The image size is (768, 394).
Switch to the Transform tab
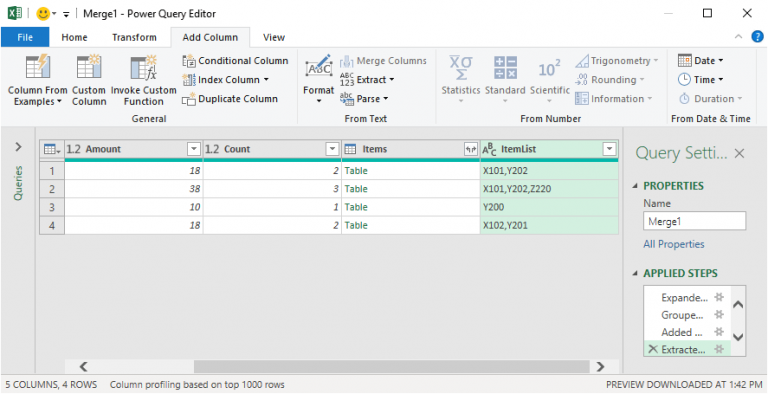(134, 37)
